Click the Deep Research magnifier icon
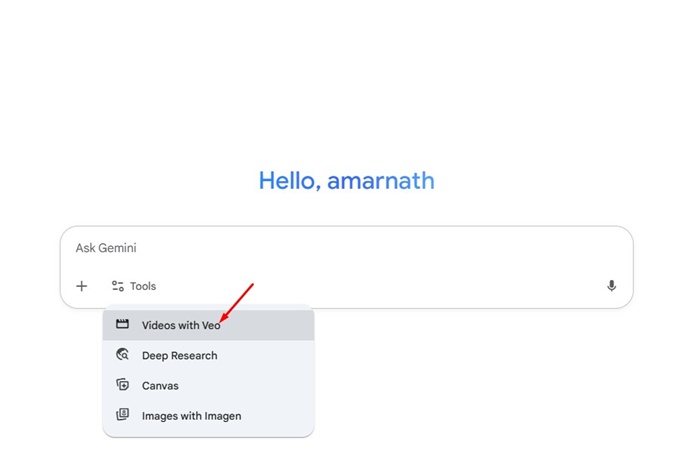700x461 pixels. 123,355
